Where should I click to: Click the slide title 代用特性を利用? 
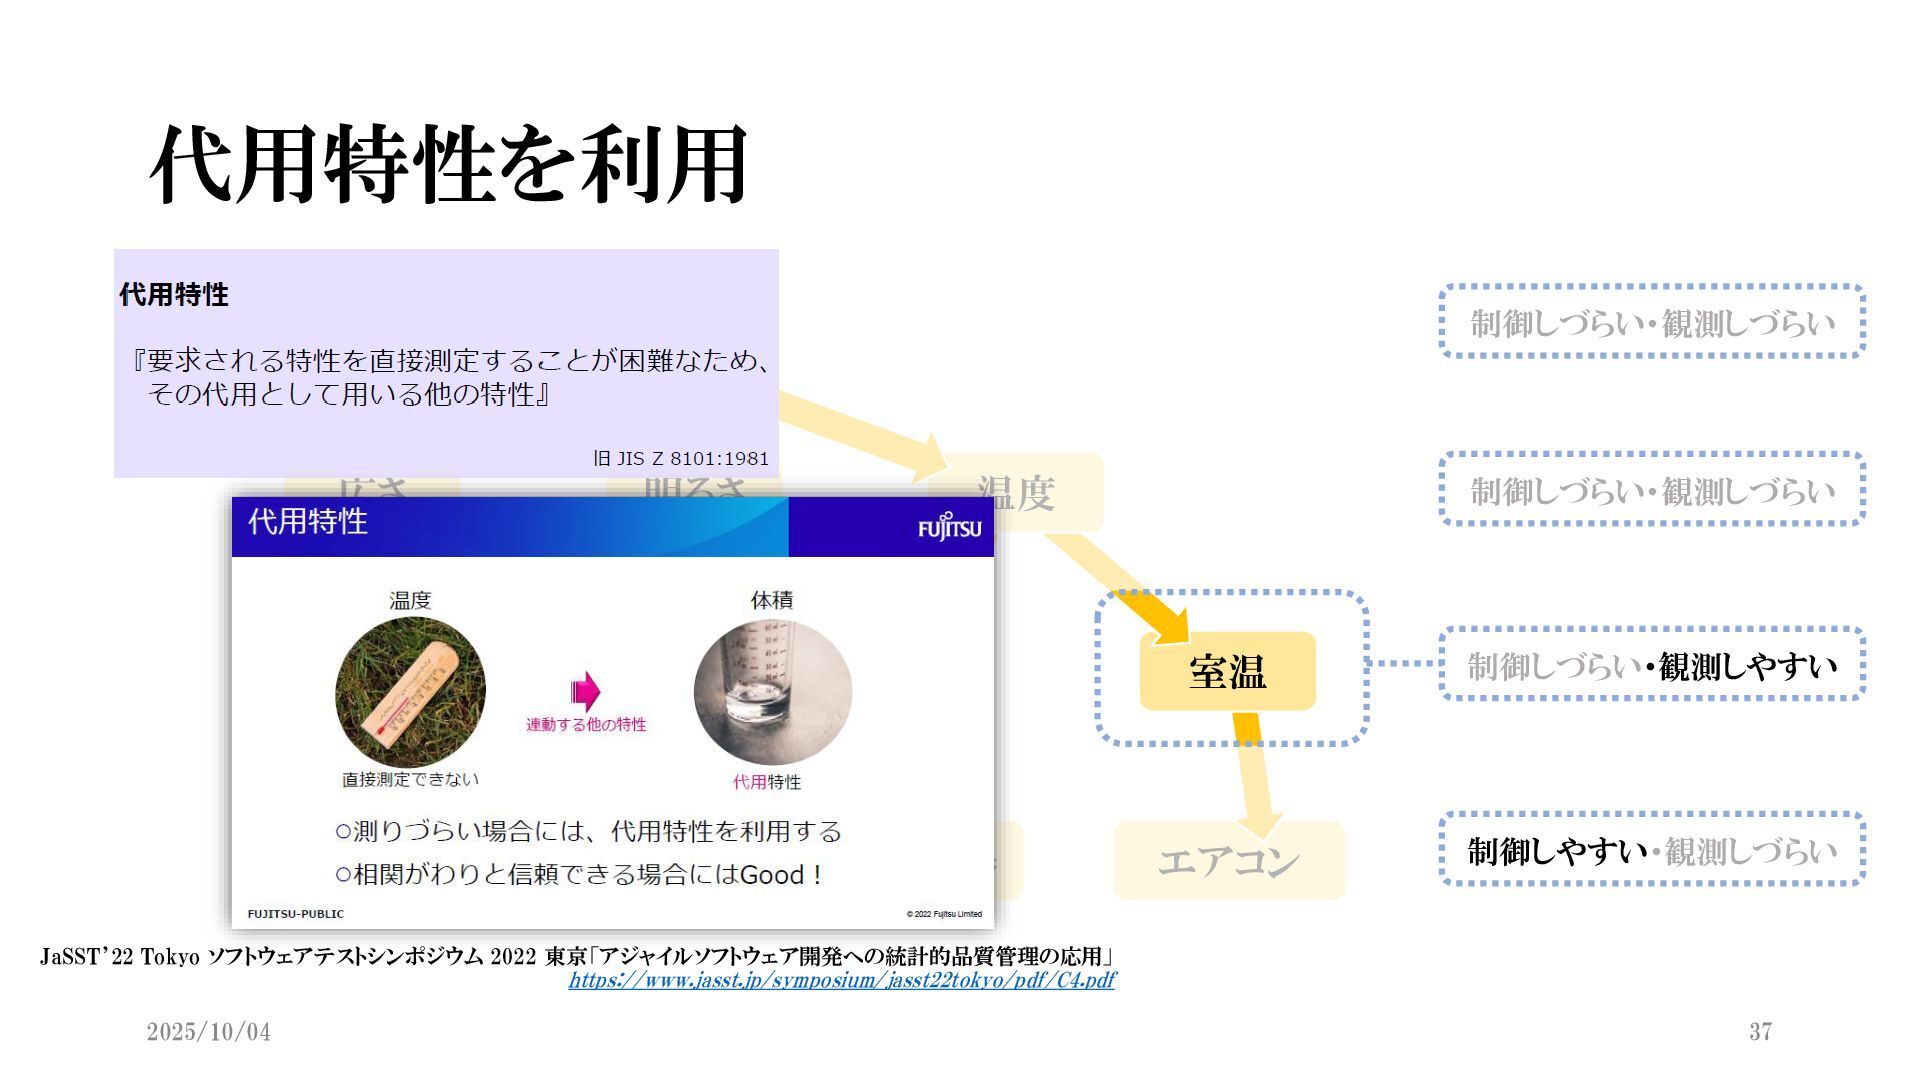[449, 165]
